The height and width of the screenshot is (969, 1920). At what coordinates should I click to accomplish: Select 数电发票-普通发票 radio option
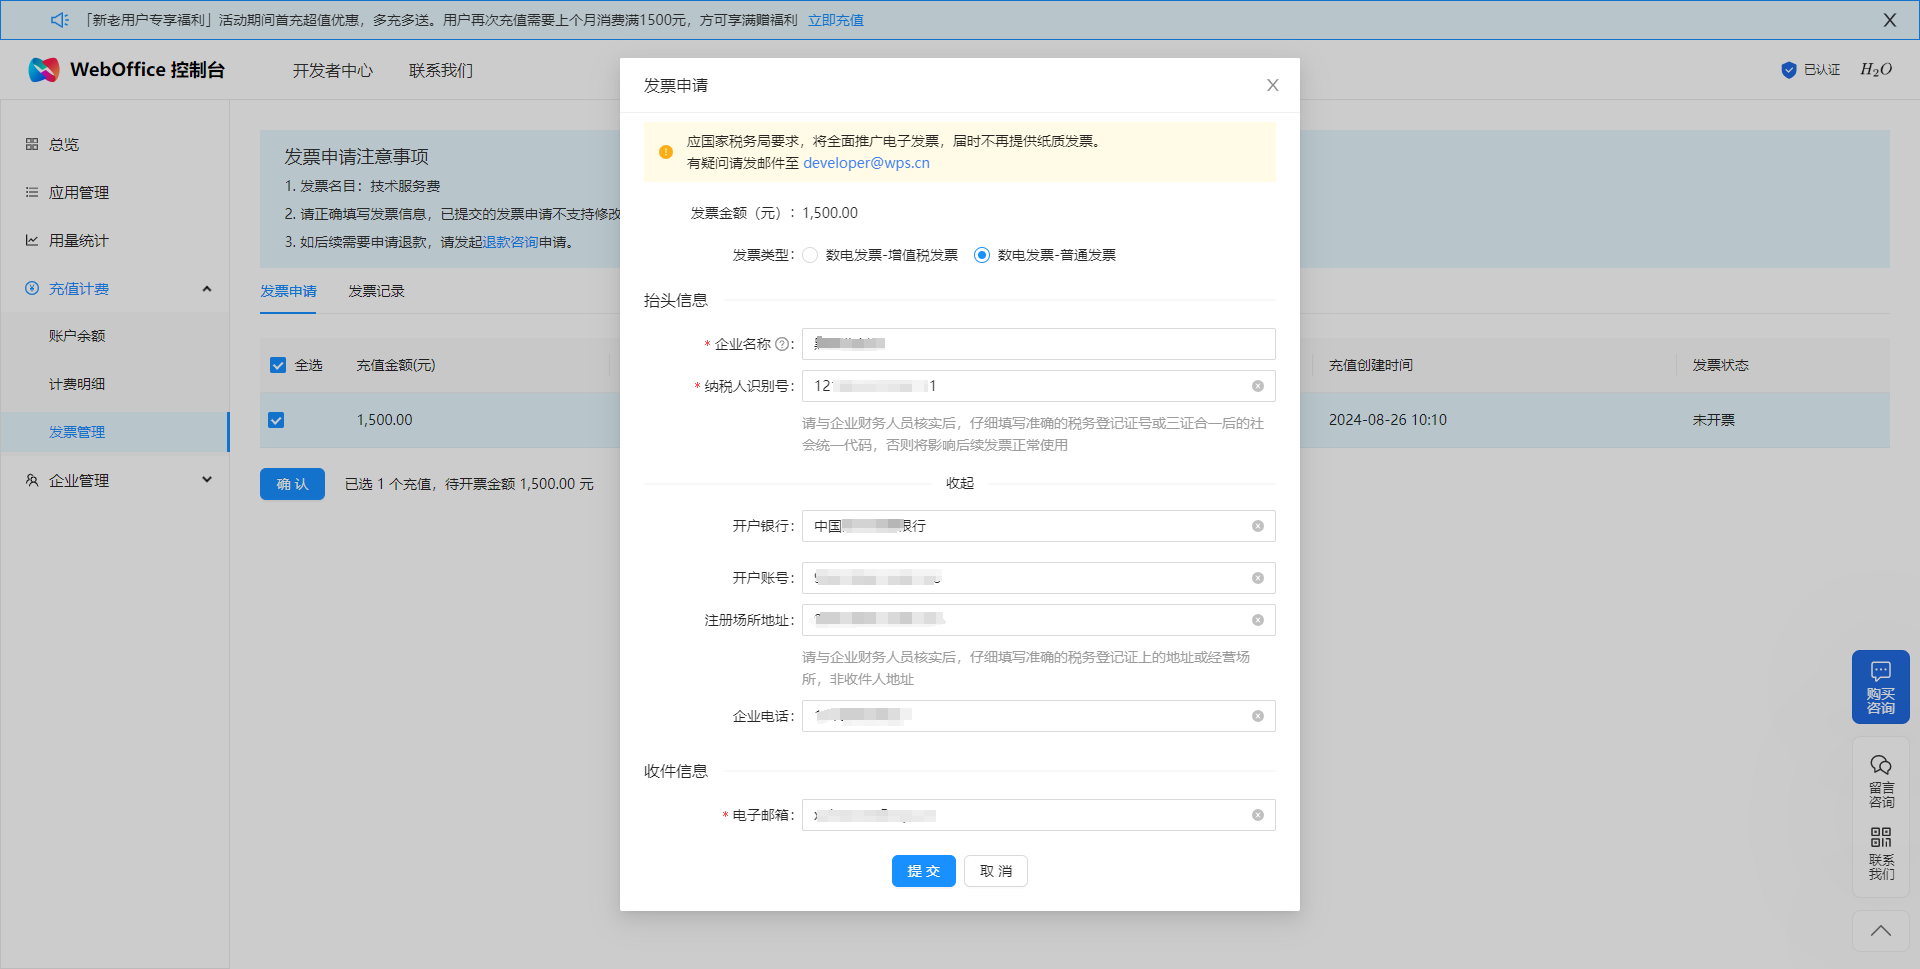(x=982, y=255)
